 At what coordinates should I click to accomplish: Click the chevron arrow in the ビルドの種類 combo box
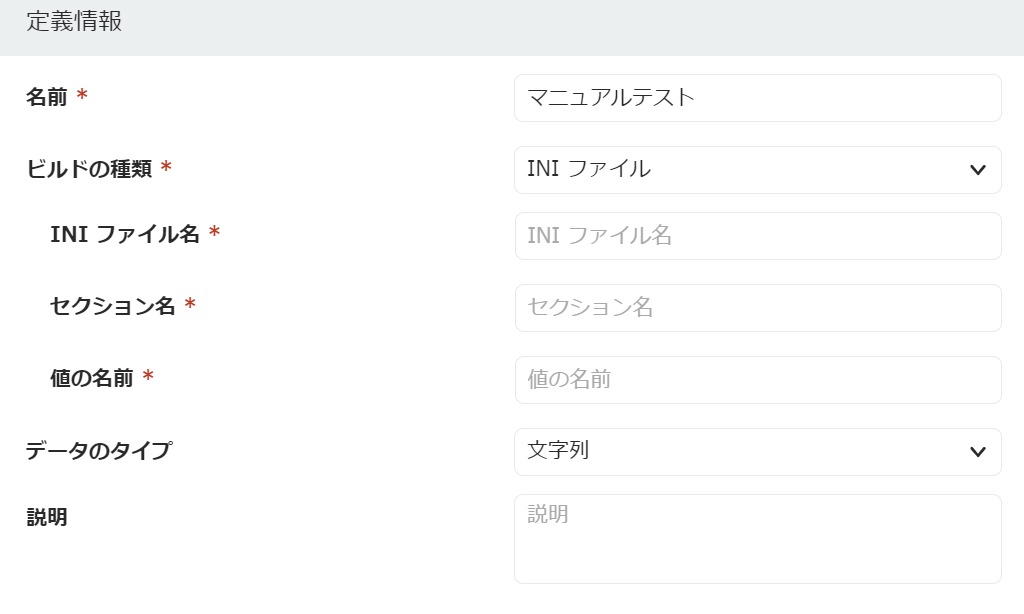pyautogui.click(x=978, y=170)
